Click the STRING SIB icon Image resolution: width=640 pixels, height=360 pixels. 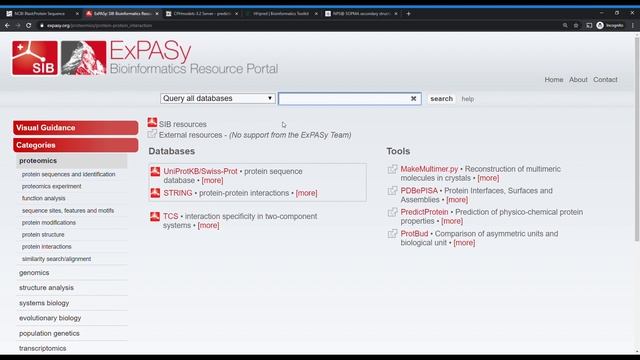coord(155,193)
